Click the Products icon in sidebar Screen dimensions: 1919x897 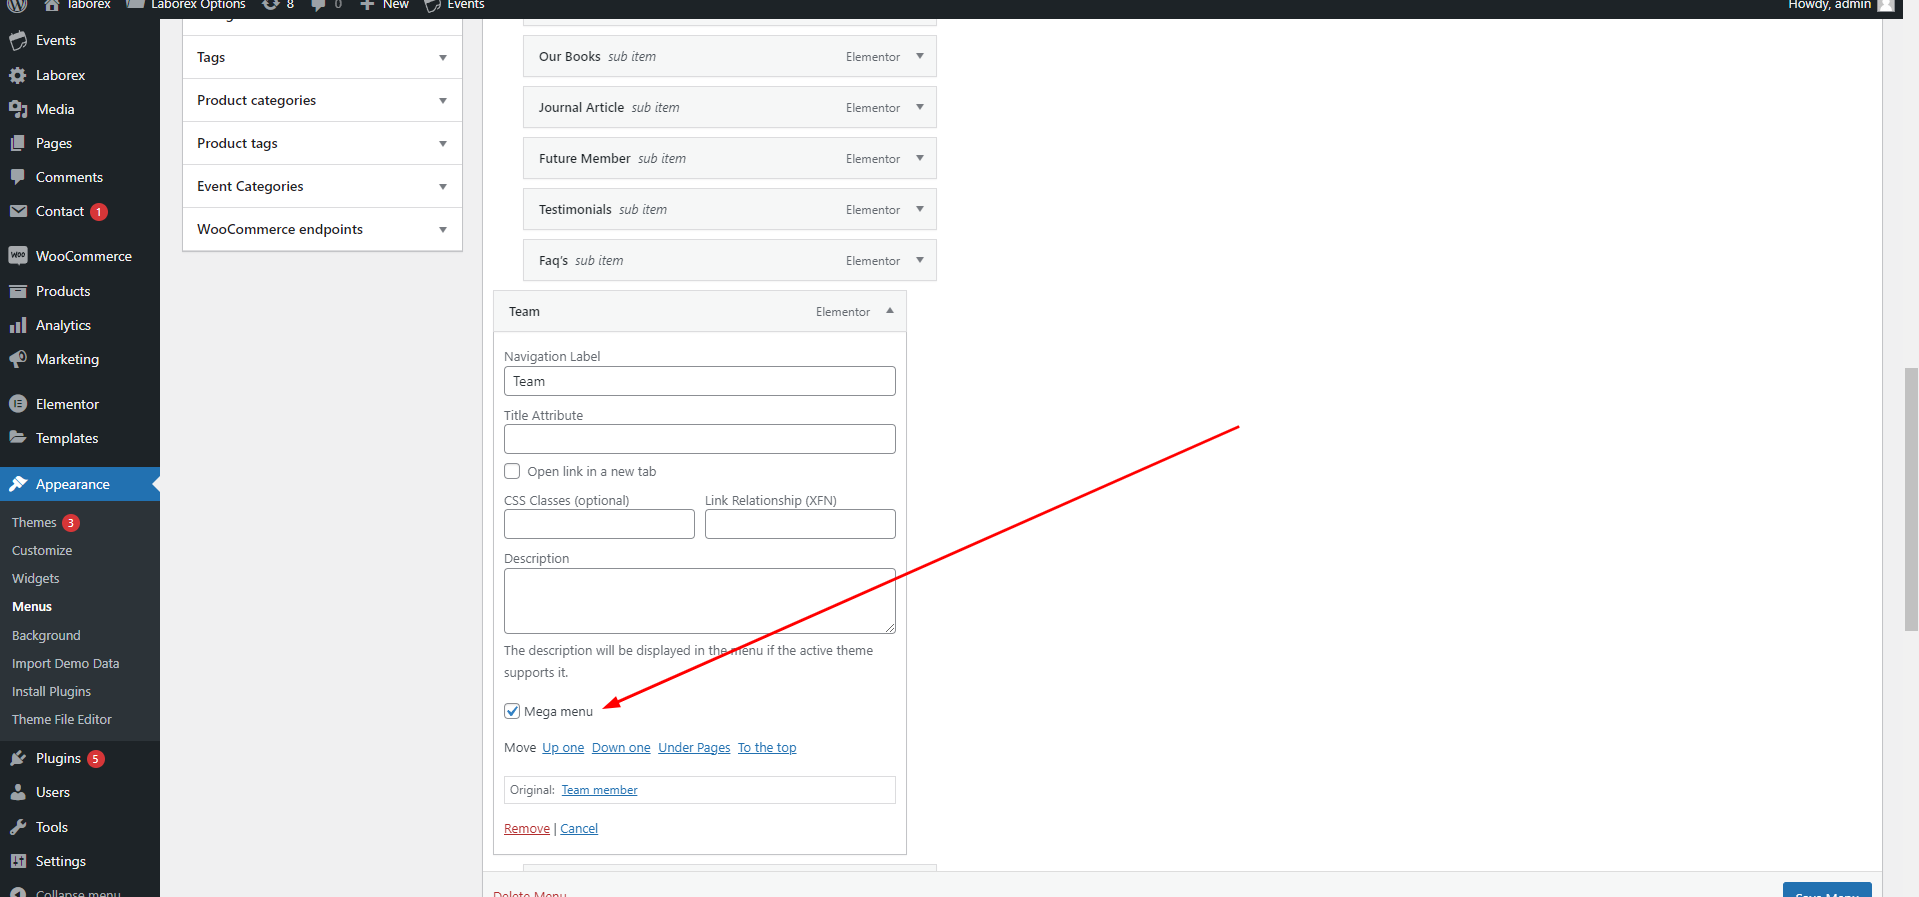(18, 291)
